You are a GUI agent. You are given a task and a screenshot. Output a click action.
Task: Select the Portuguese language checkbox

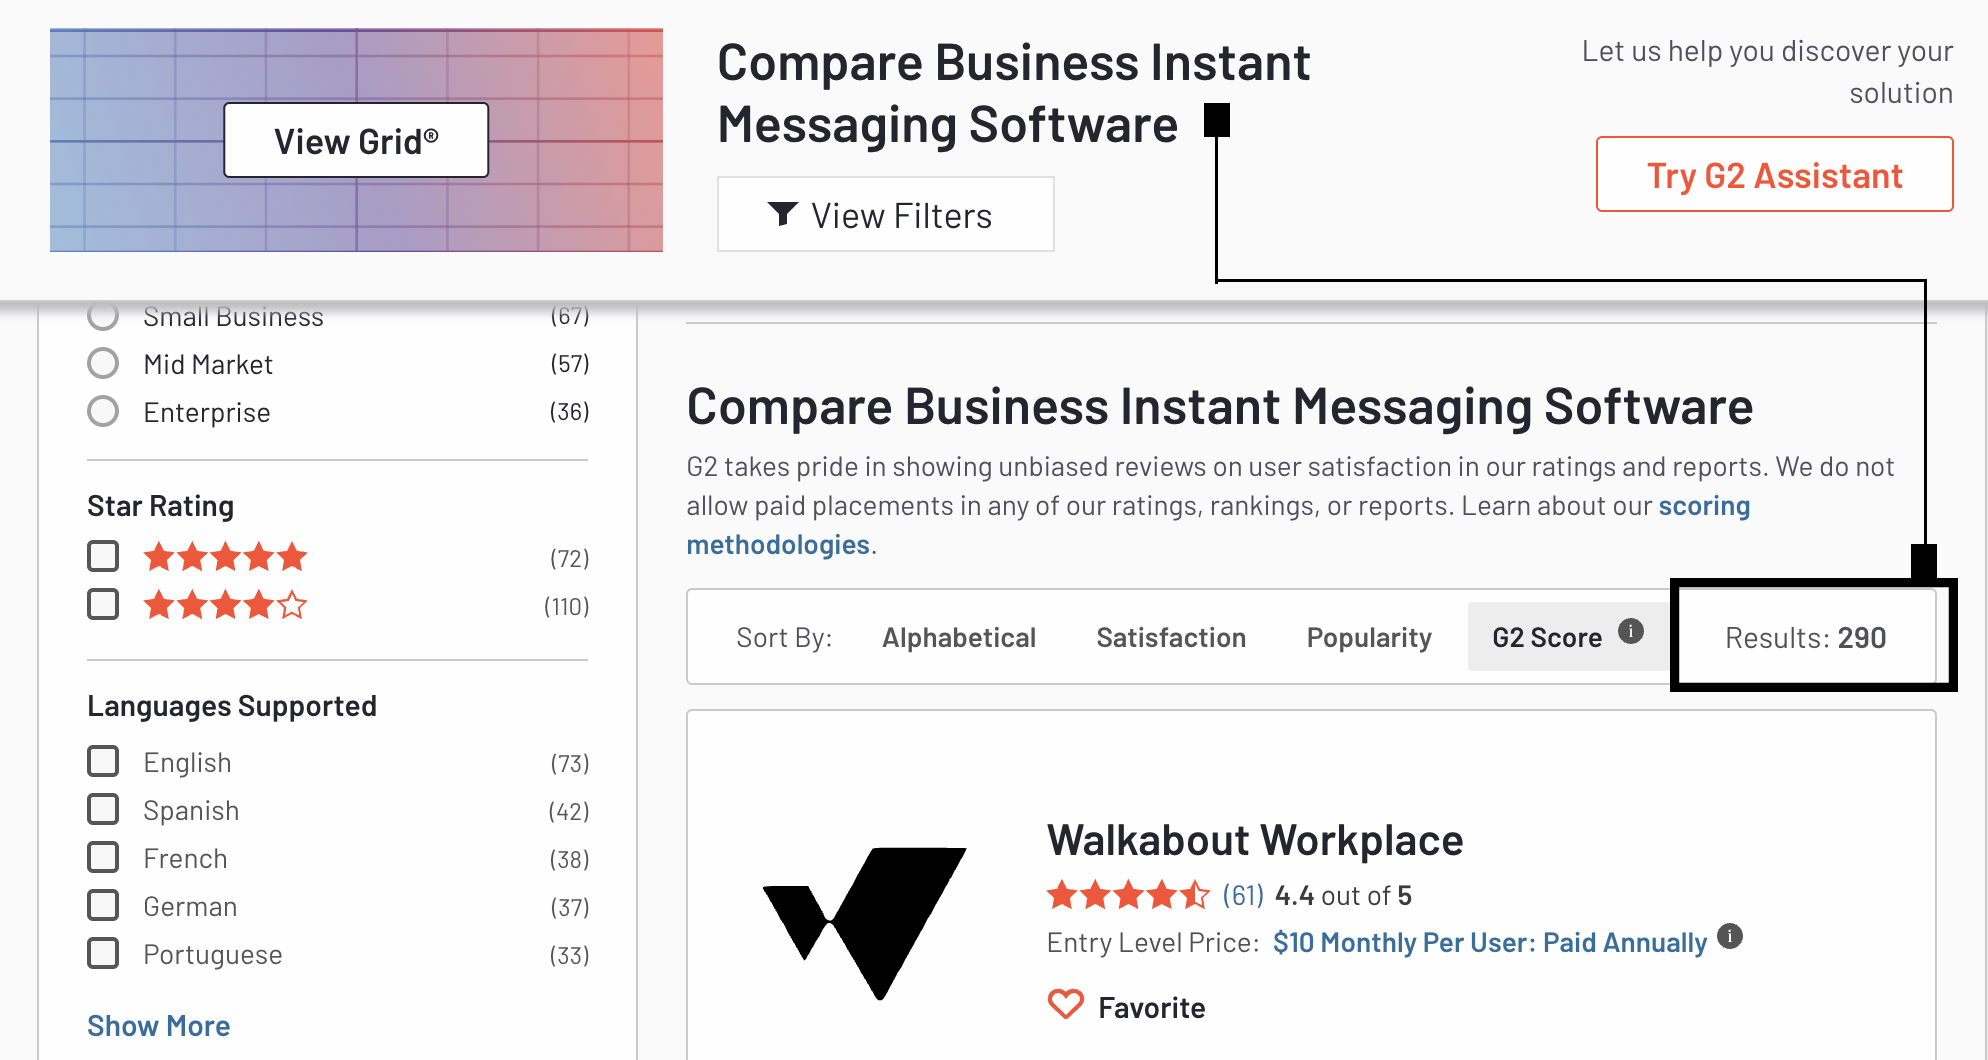103,953
